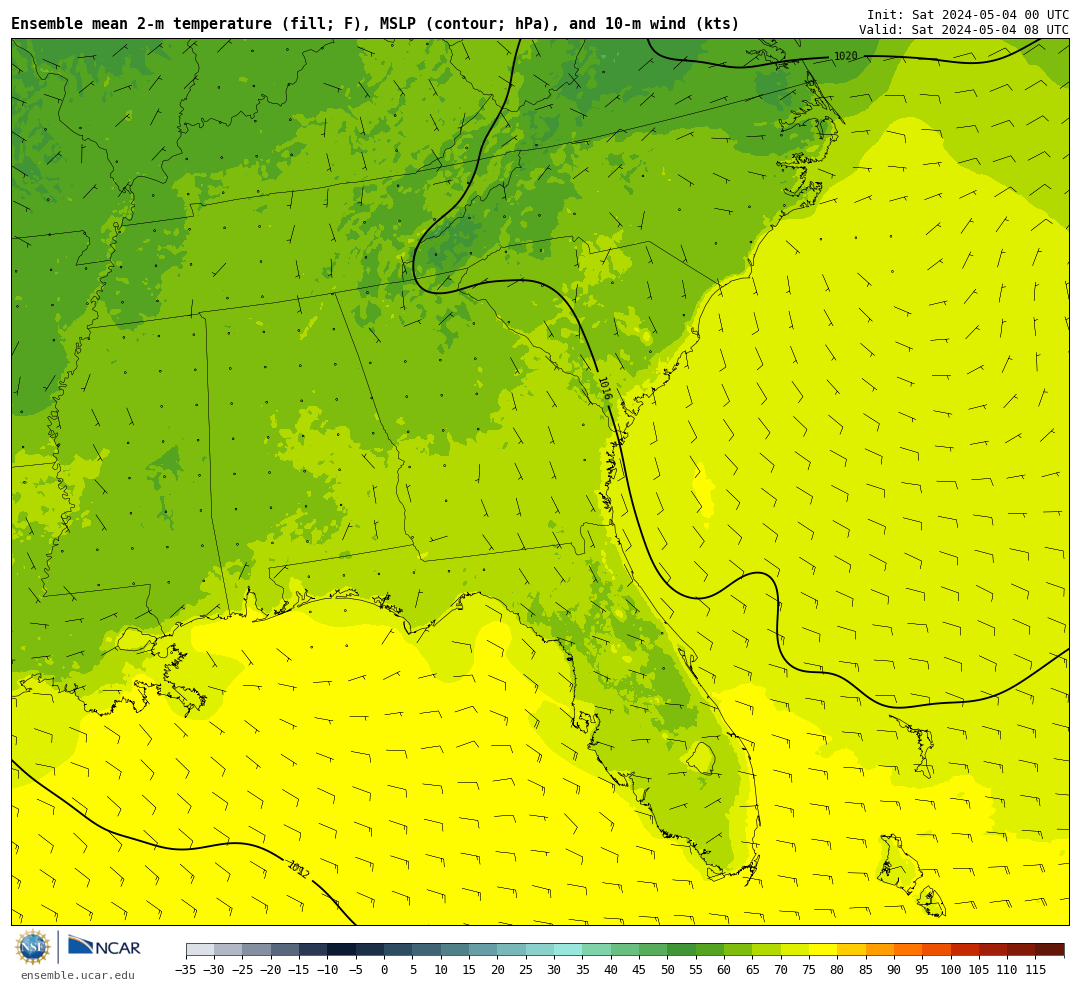Click the colorbar swatch right of 60
Viewport: 1080px width, 988px height.
pyautogui.click(x=738, y=950)
